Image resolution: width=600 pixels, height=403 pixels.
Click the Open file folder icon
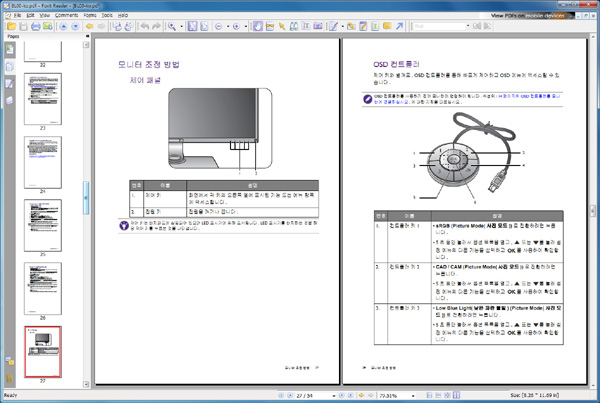pos(8,25)
